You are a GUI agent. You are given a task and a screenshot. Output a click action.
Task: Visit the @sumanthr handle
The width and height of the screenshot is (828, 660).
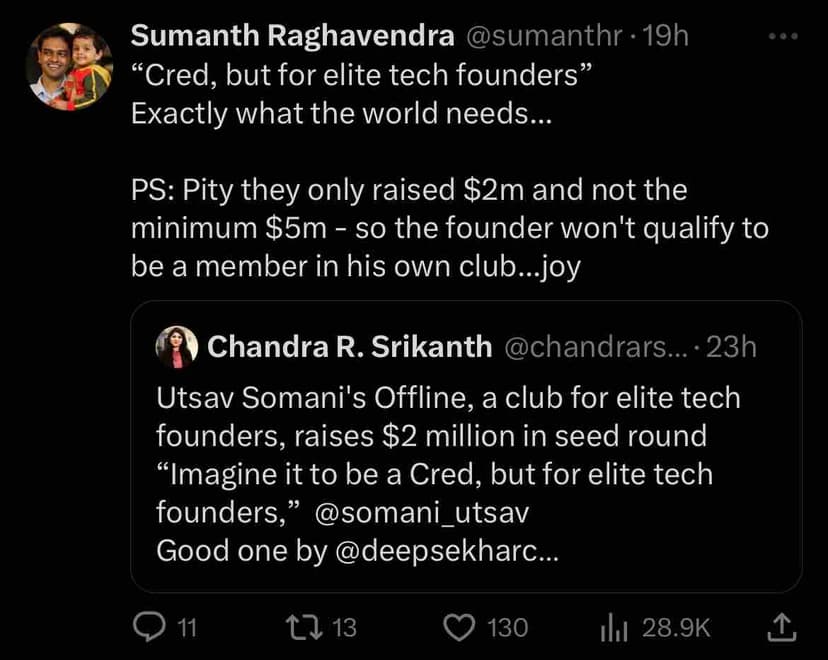(546, 36)
